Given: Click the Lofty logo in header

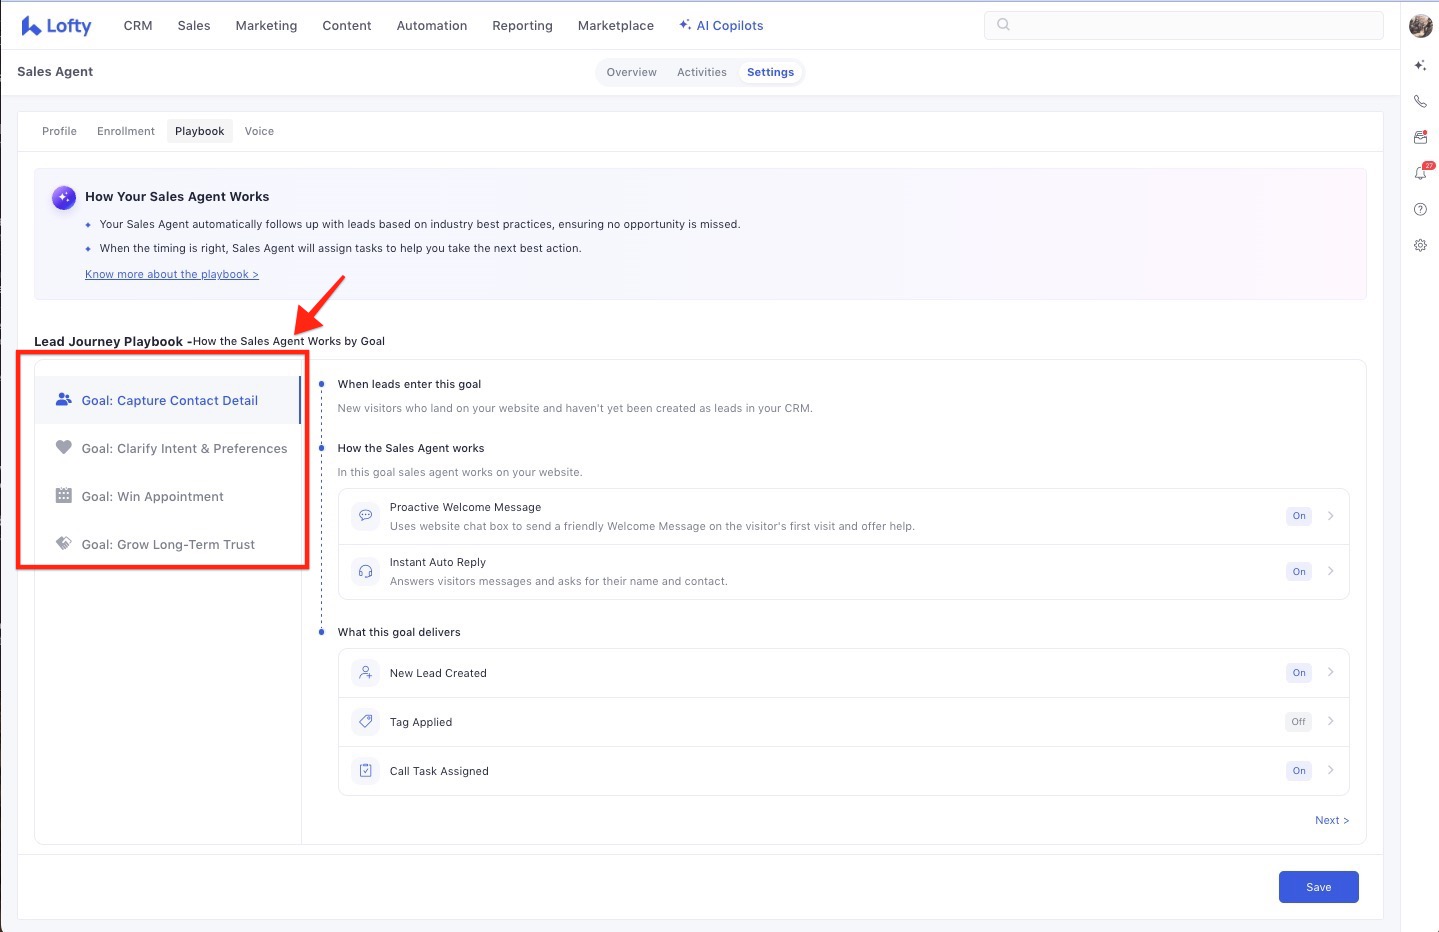Looking at the screenshot, I should tap(56, 26).
